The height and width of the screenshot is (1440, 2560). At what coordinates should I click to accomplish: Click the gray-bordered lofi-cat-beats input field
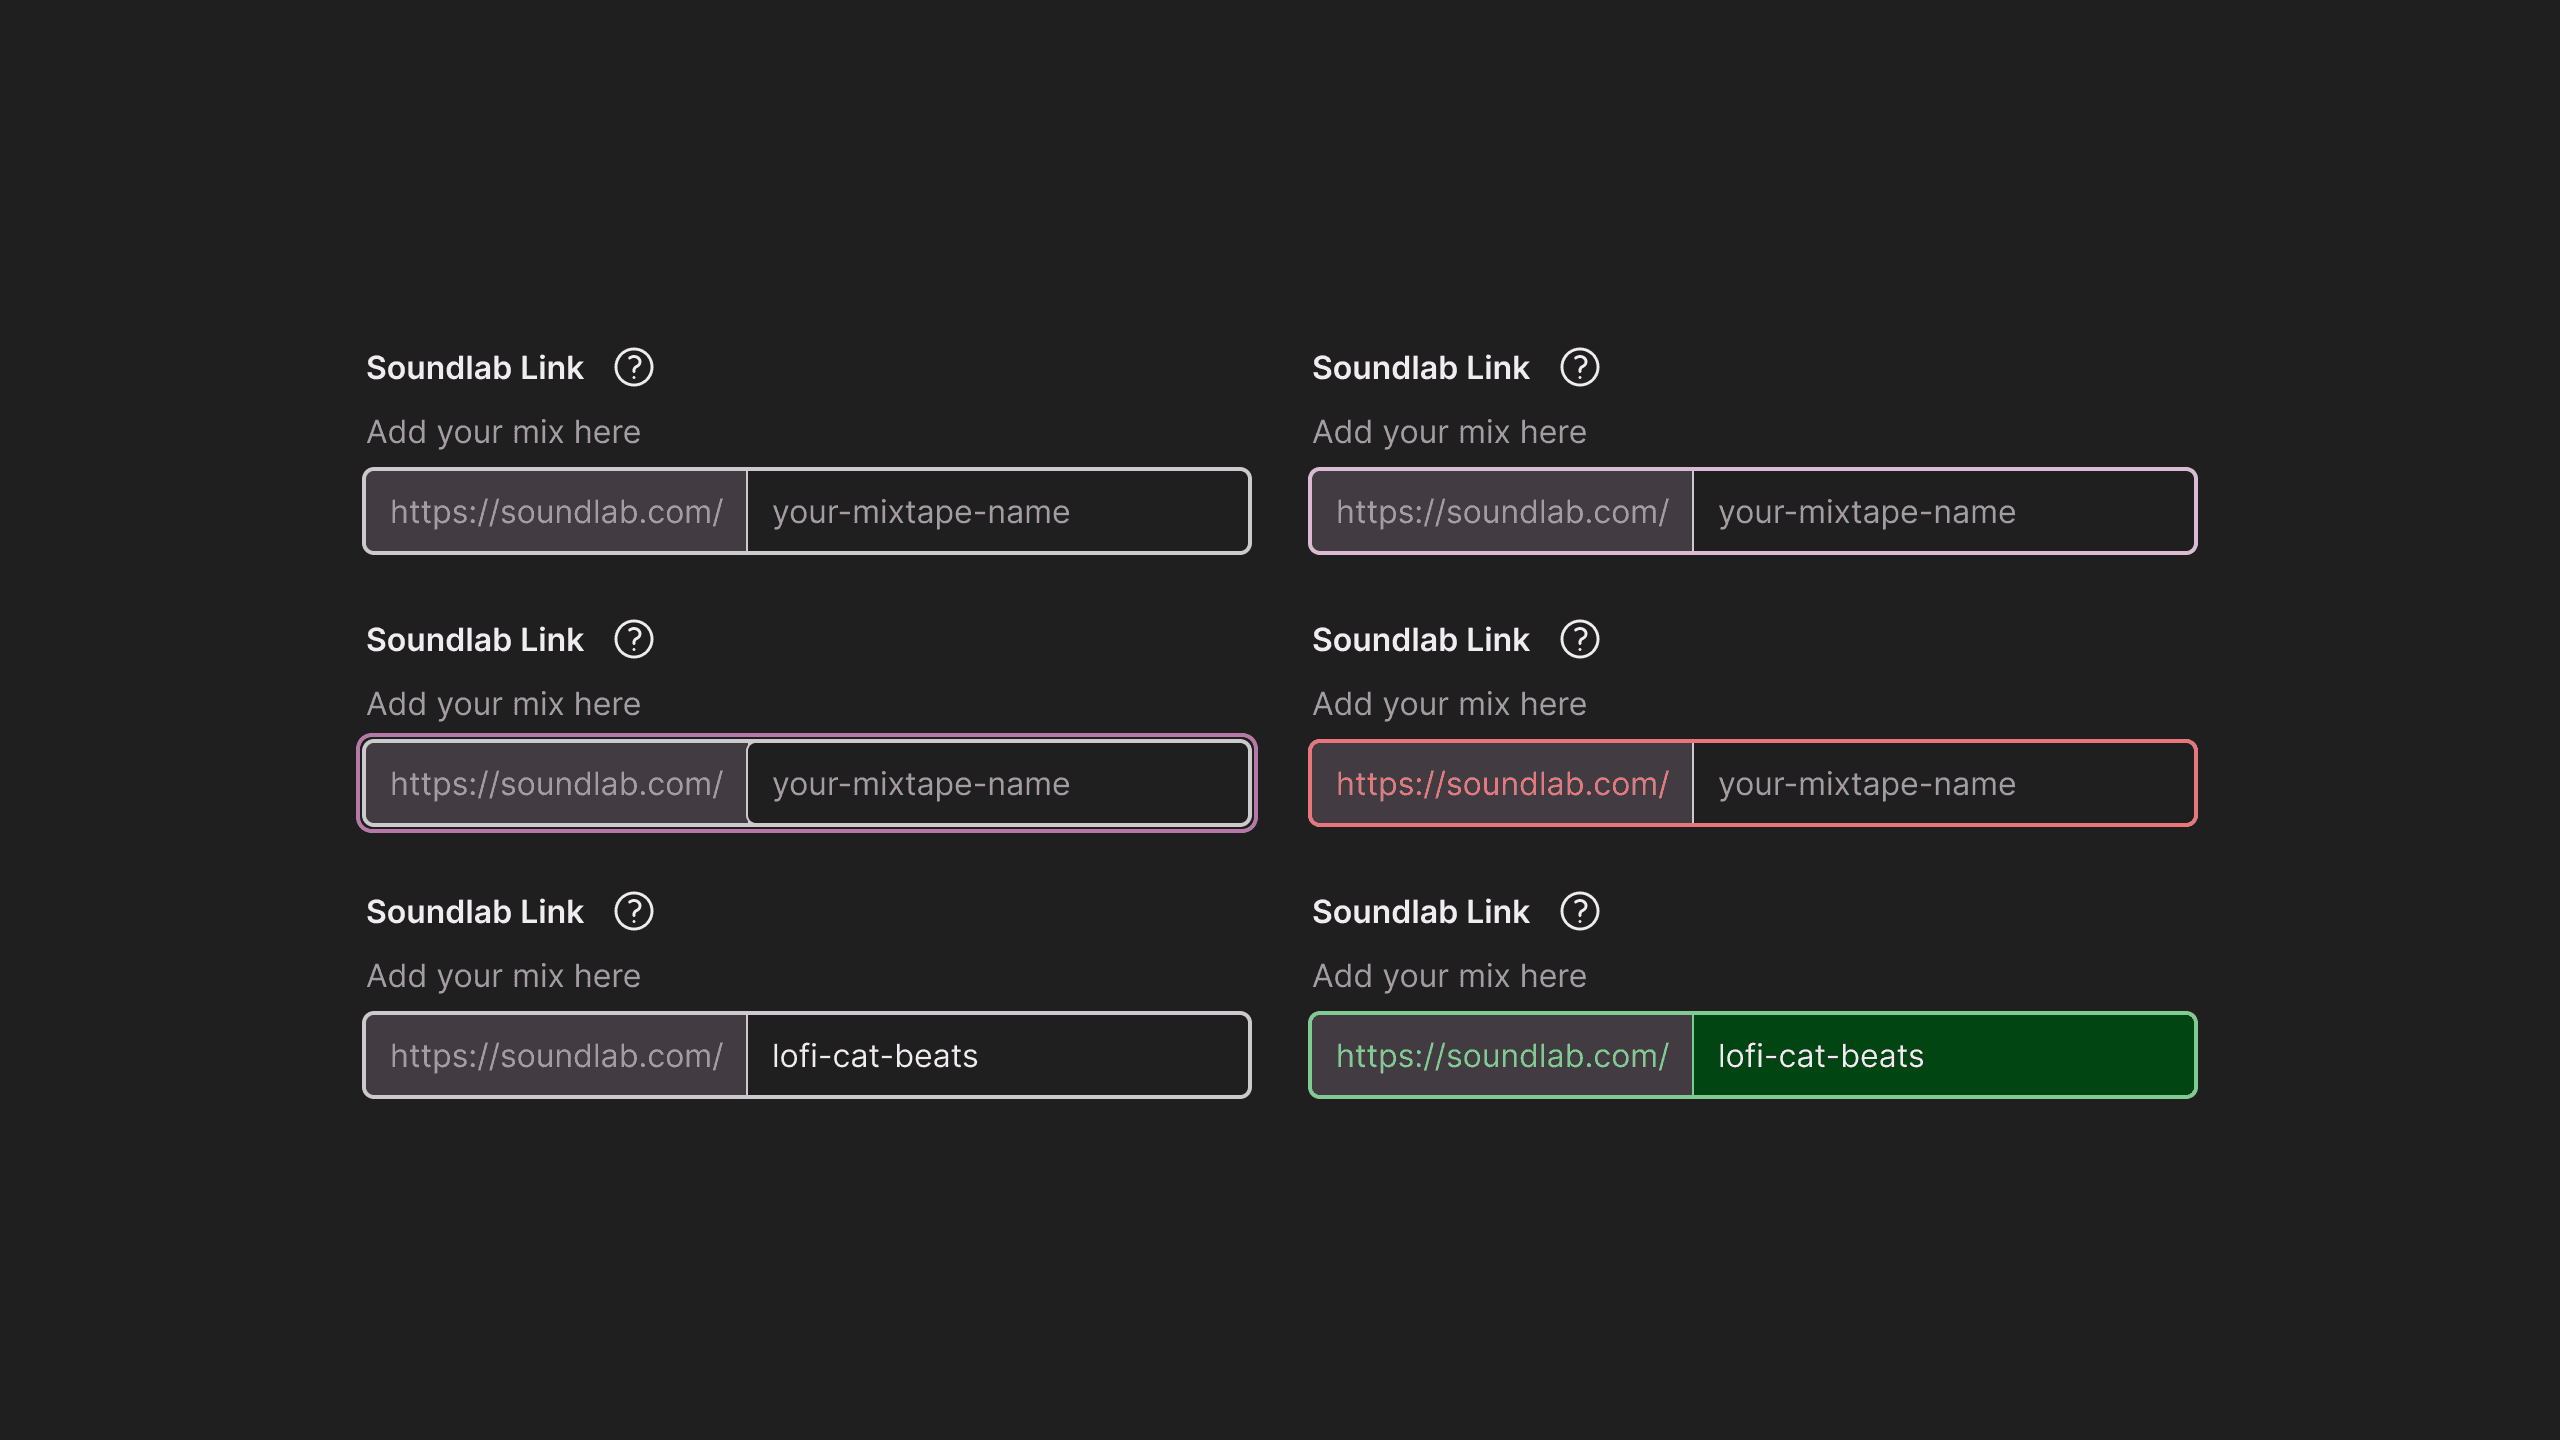(x=996, y=1056)
